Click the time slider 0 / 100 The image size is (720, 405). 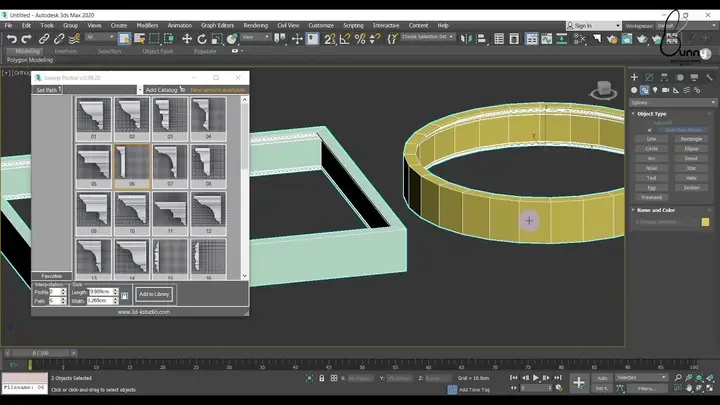click(41, 353)
